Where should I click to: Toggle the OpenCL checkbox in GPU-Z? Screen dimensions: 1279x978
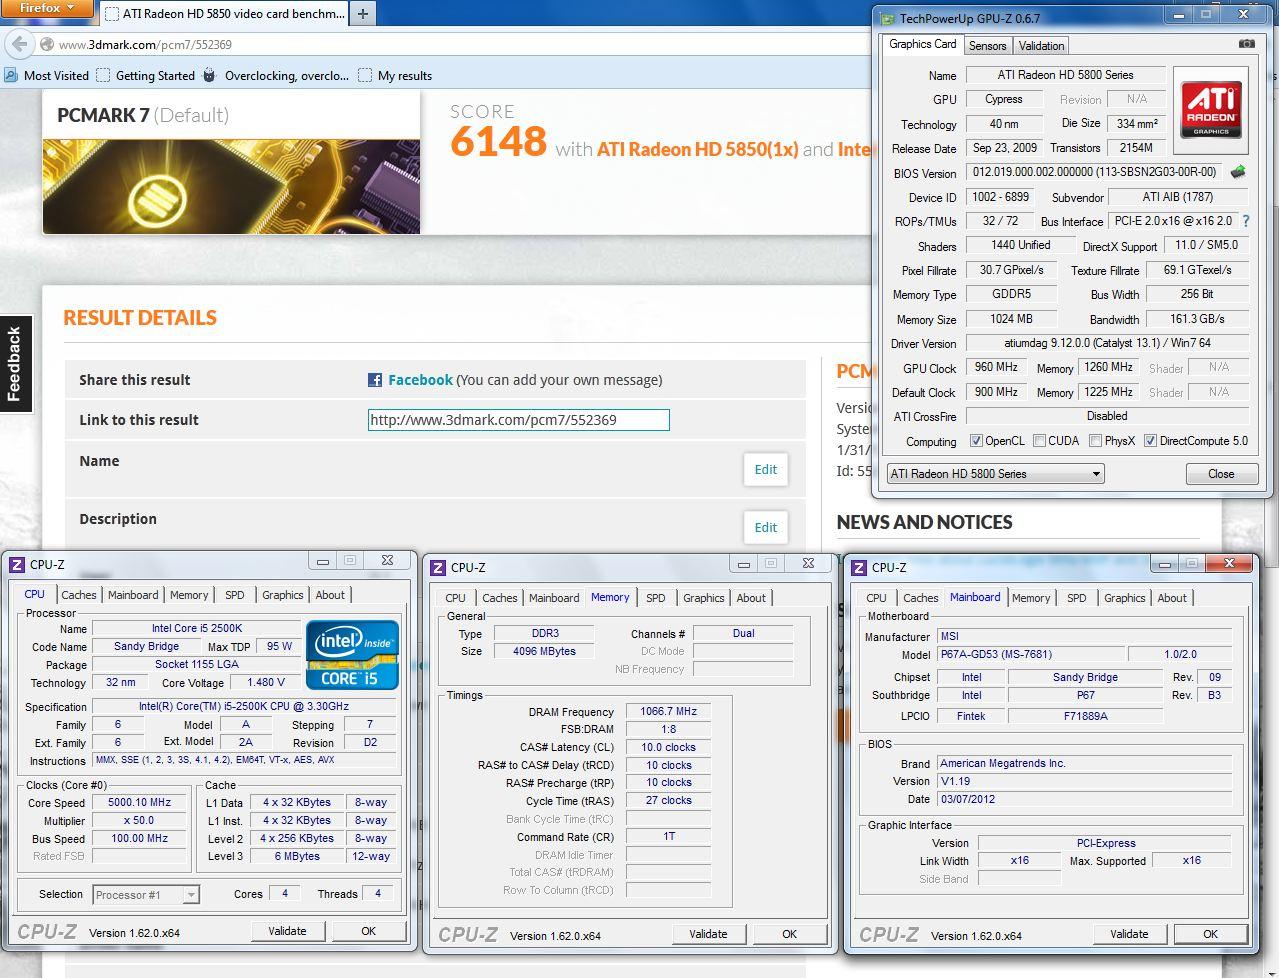click(x=976, y=441)
